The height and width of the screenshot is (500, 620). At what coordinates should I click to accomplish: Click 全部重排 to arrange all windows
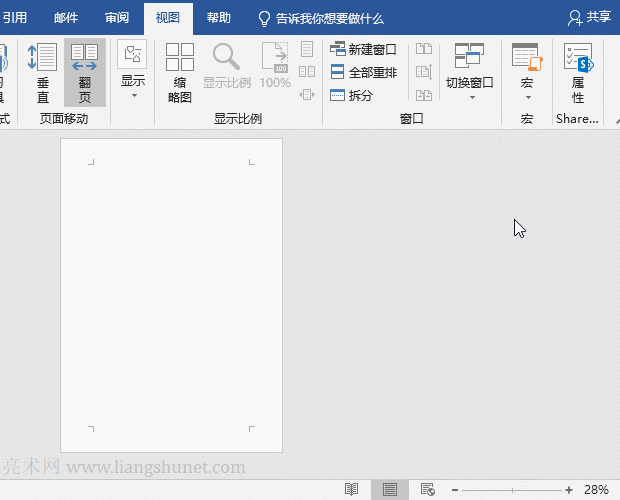364,72
